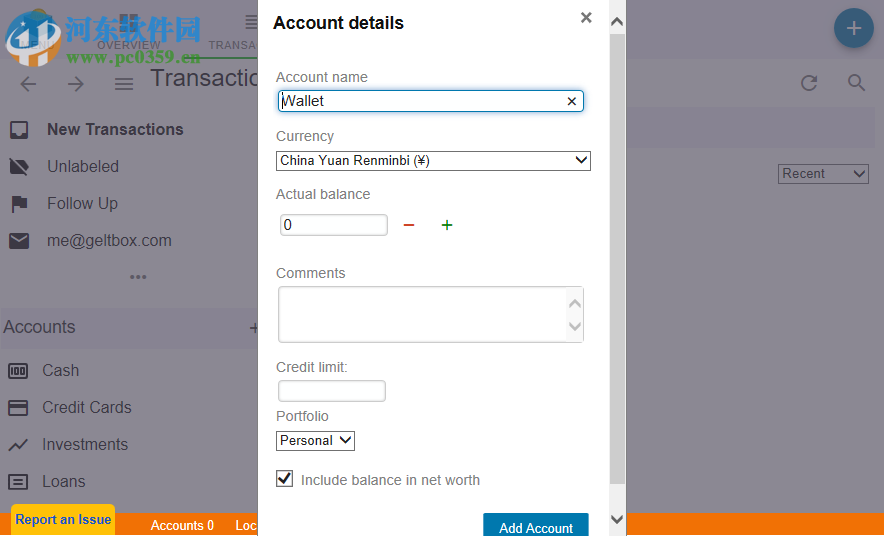Toggle Include balance in net worth

[285, 479]
